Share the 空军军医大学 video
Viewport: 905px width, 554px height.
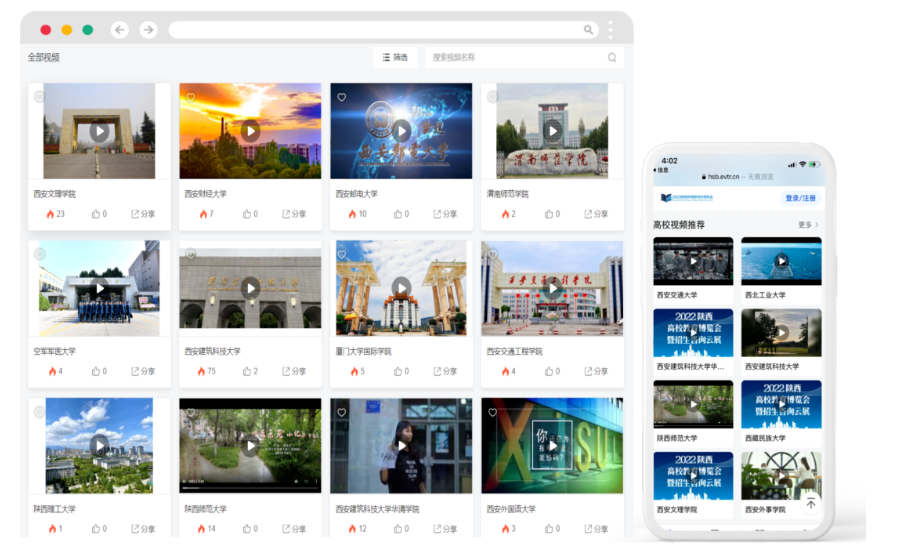[143, 371]
